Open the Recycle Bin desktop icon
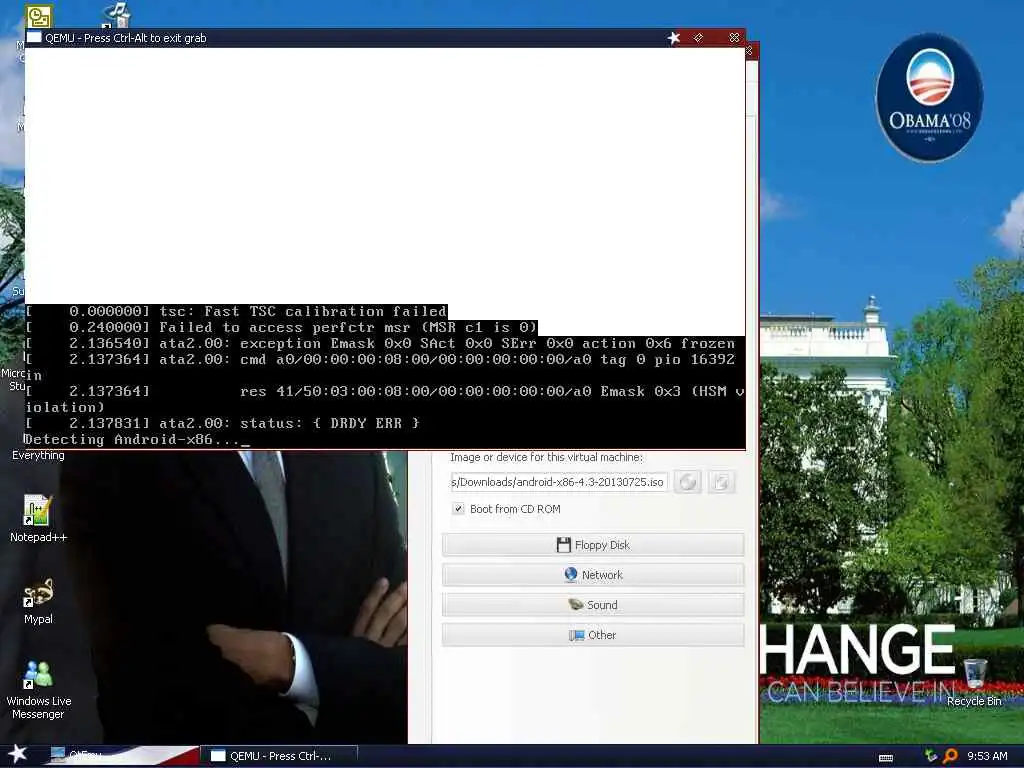The width and height of the screenshot is (1024, 768). (974, 682)
